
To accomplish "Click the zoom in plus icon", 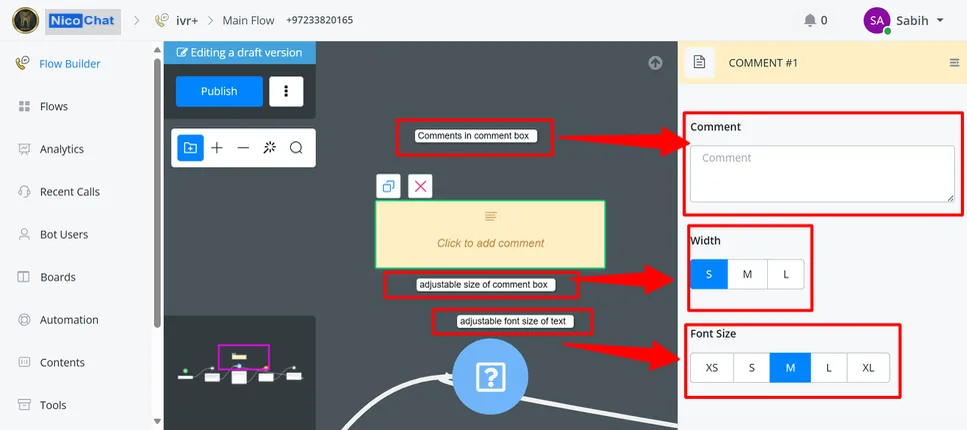I will pos(217,148).
